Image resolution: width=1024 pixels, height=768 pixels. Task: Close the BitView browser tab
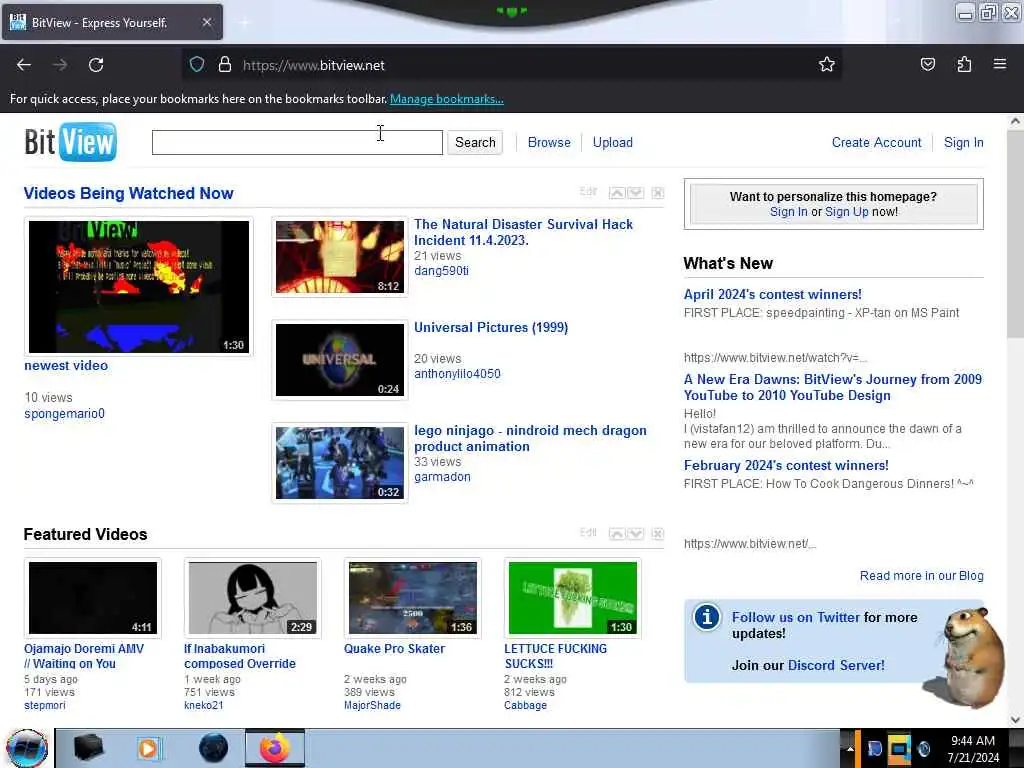tap(206, 22)
